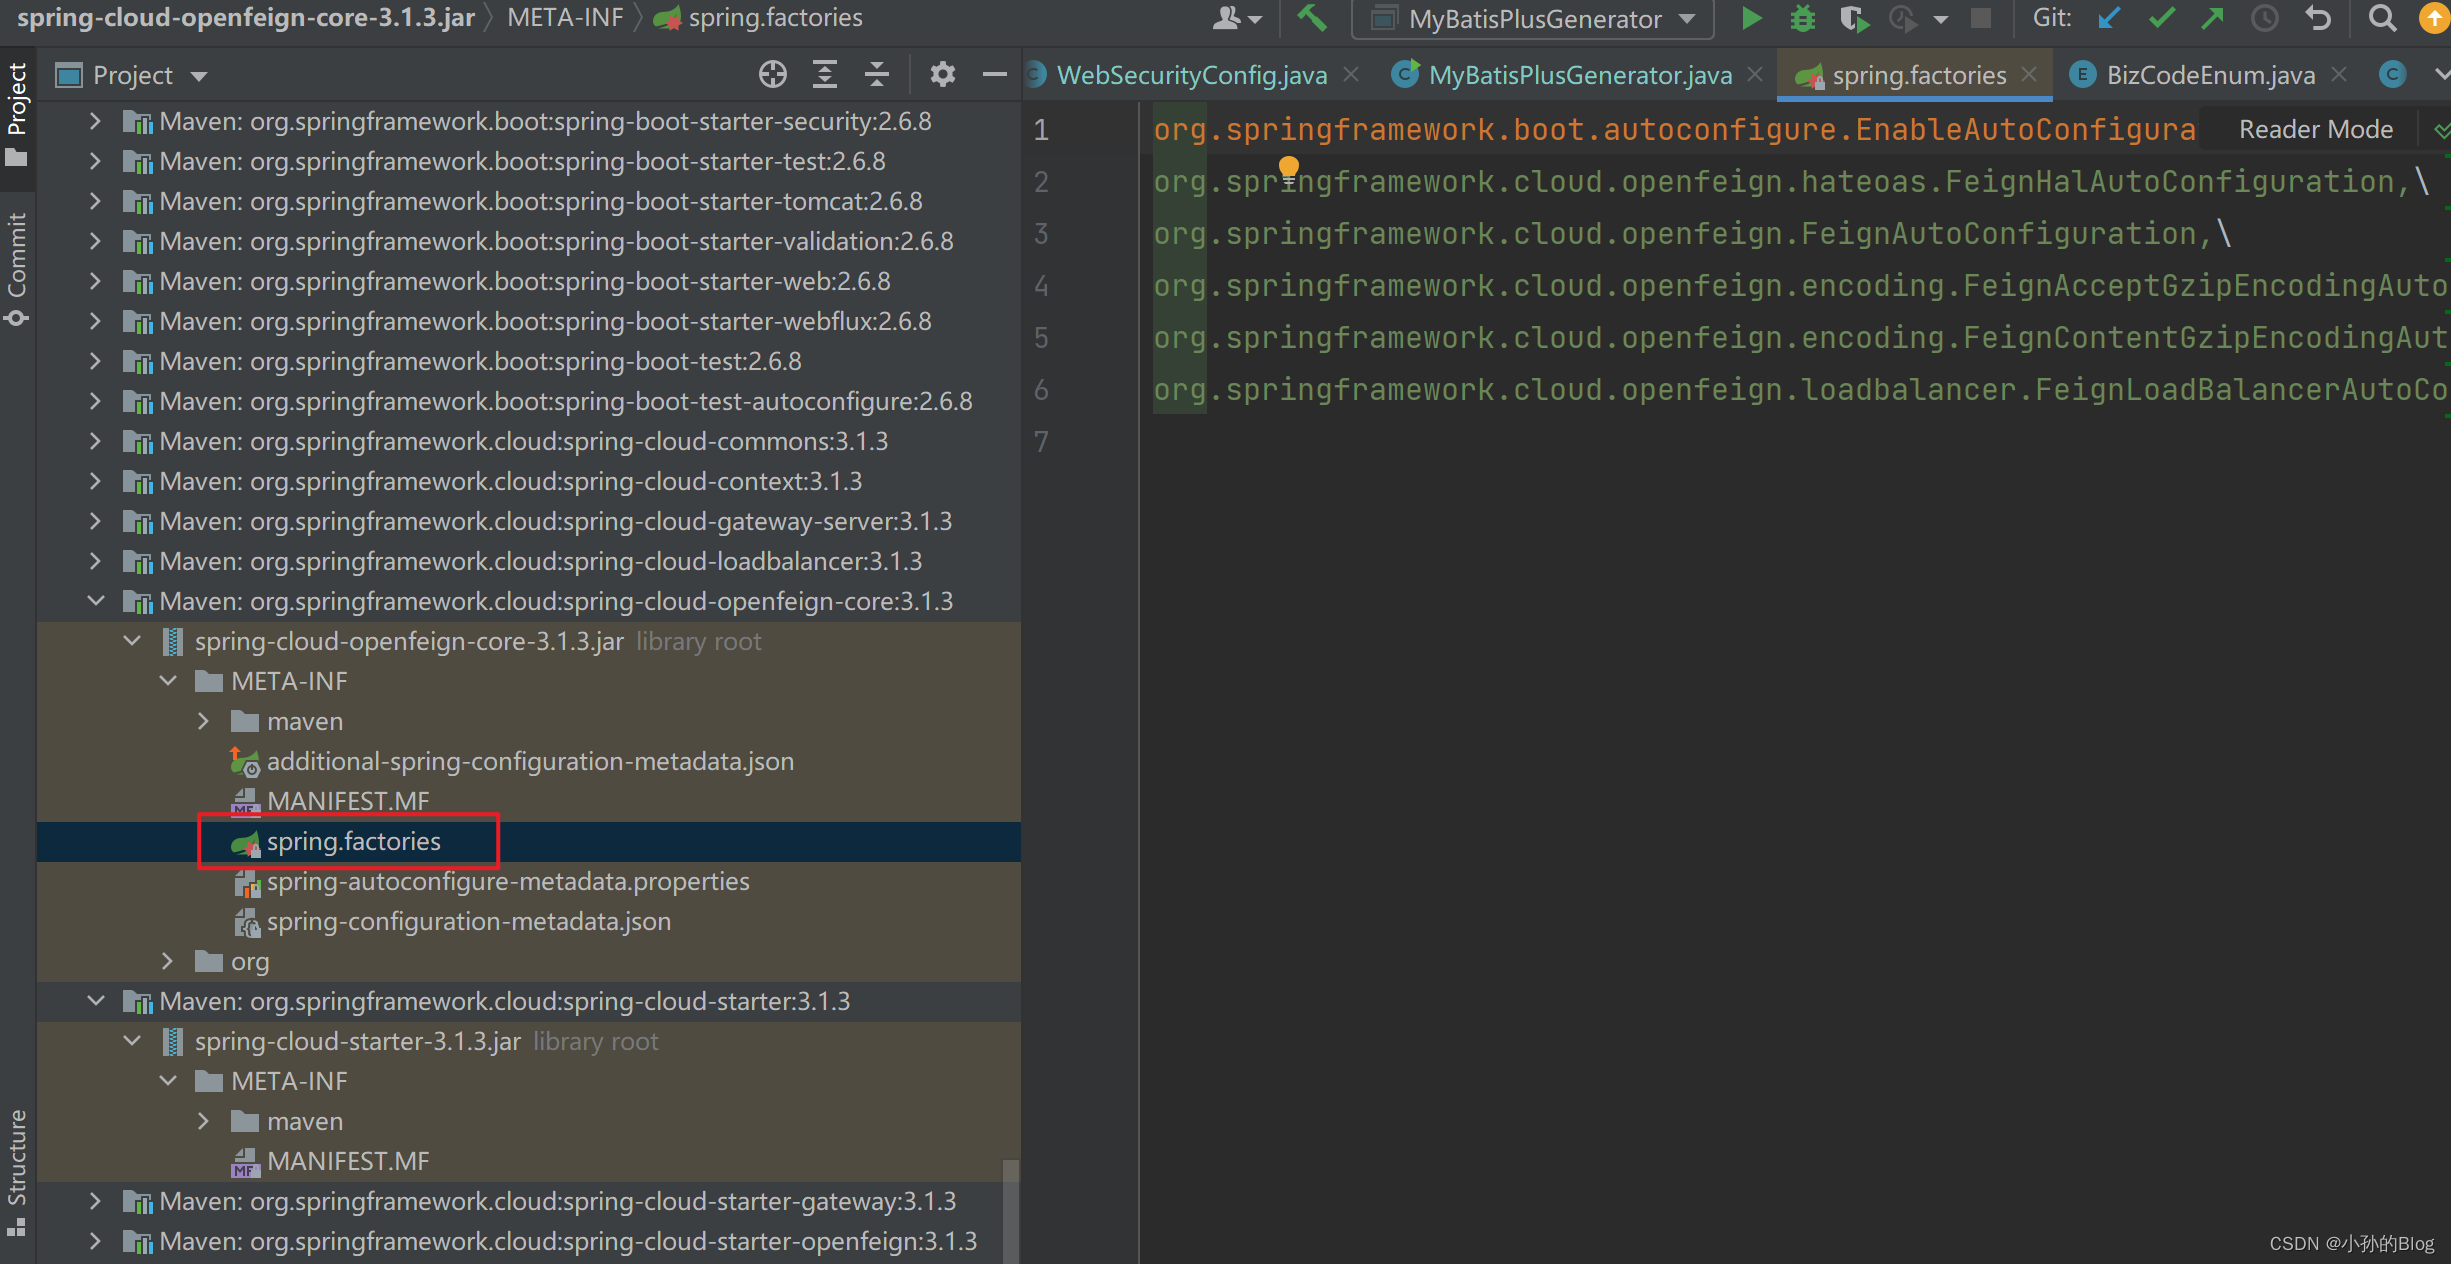Start debugging with the bug icon
The height and width of the screenshot is (1264, 2451).
(x=1802, y=18)
